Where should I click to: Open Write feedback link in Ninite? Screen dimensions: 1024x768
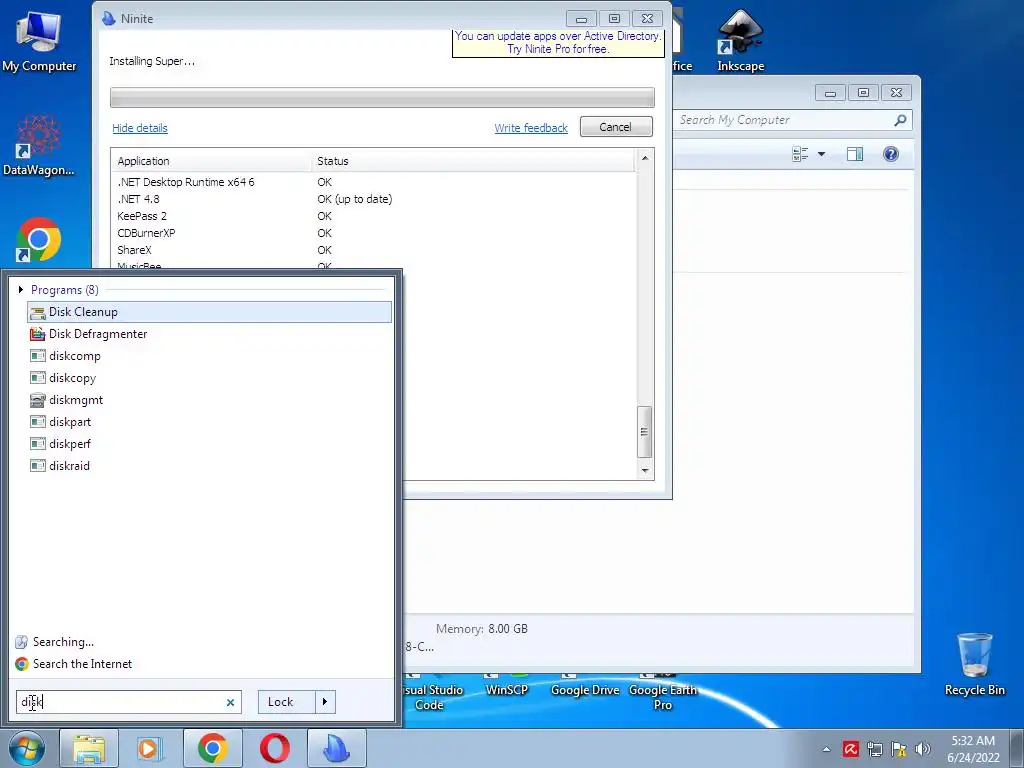[x=531, y=128]
